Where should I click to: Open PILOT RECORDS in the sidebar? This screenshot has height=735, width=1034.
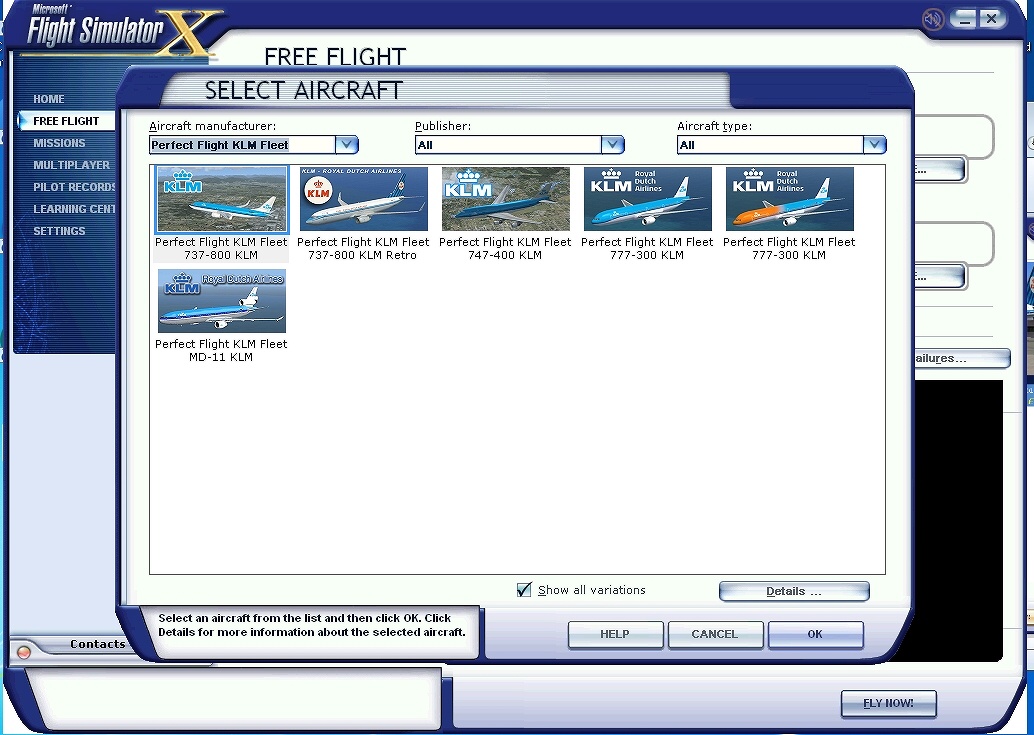coord(74,187)
